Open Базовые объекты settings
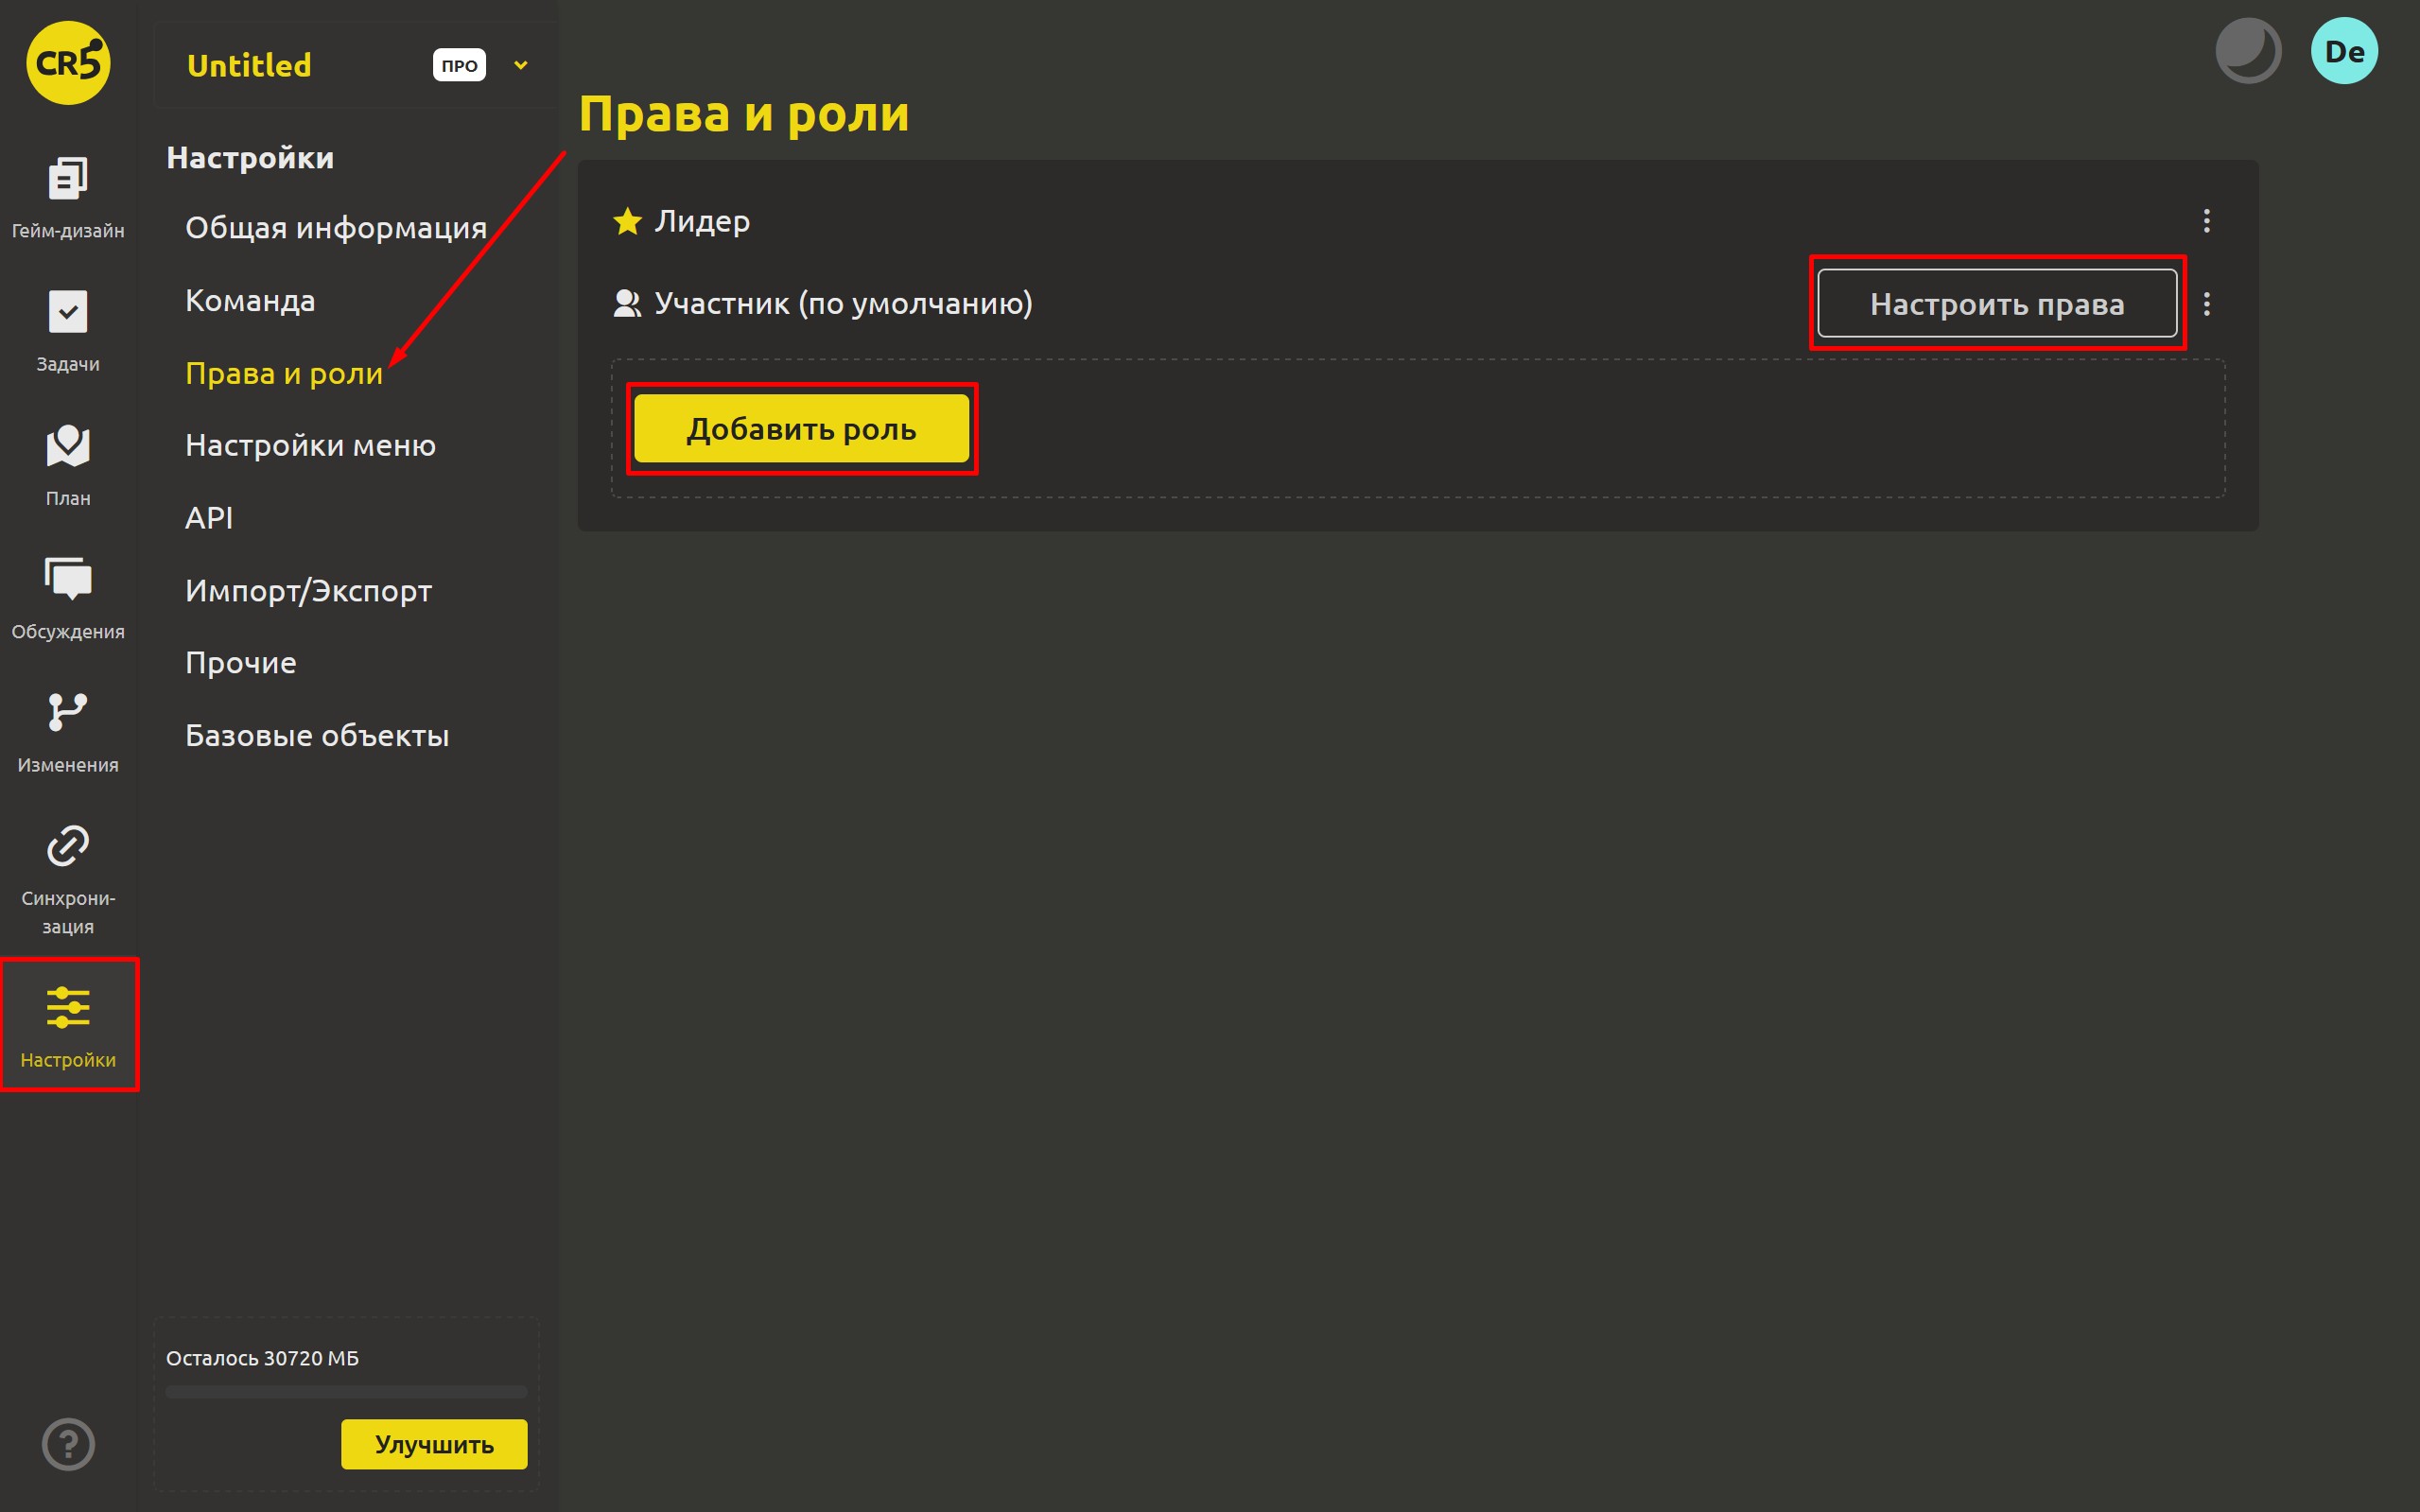The image size is (2420, 1512). (x=317, y=736)
